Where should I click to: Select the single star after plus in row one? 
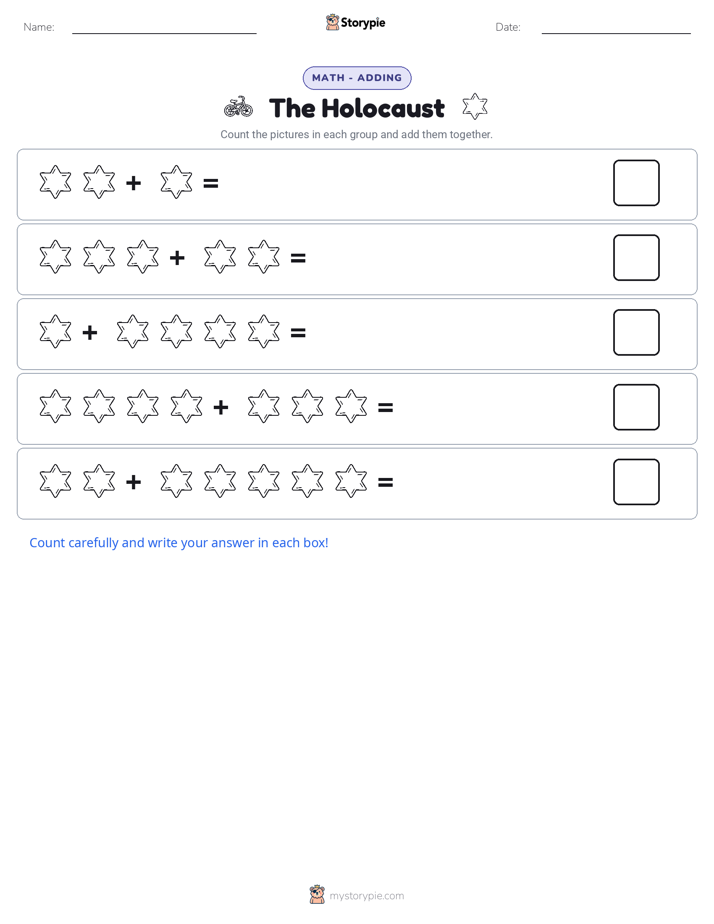click(176, 182)
